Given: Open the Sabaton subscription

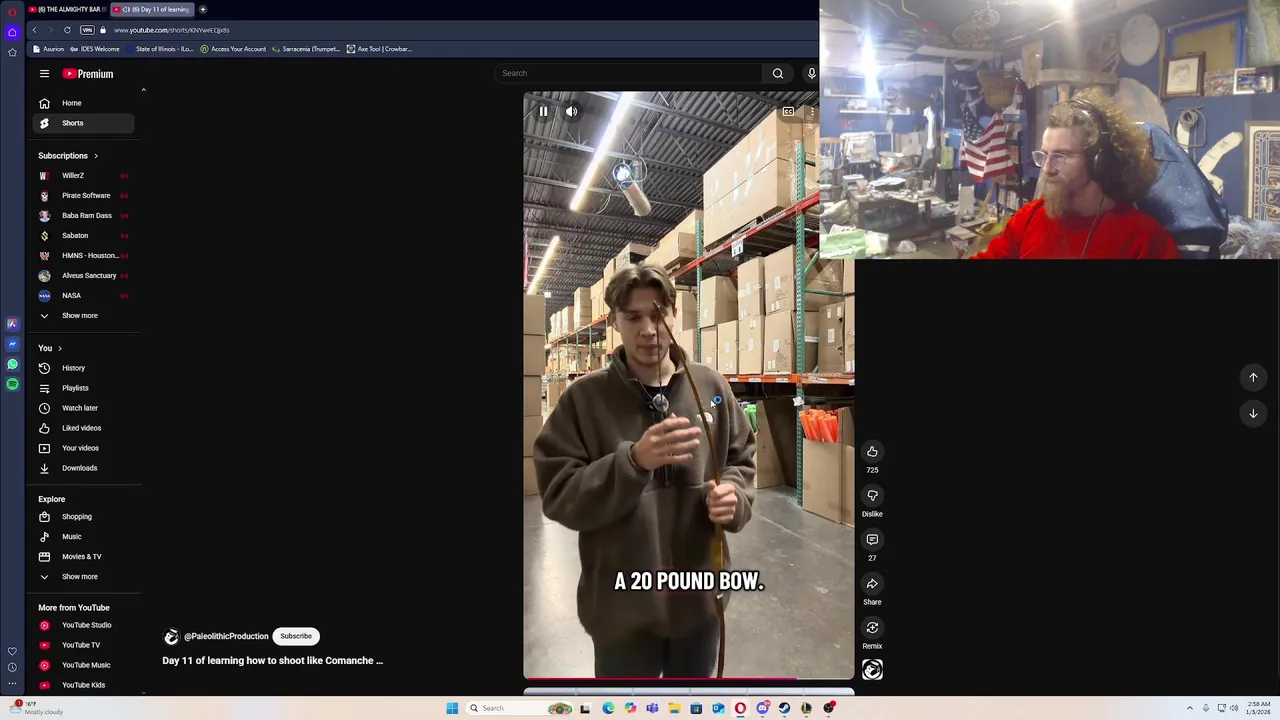Looking at the screenshot, I should (x=84, y=236).
